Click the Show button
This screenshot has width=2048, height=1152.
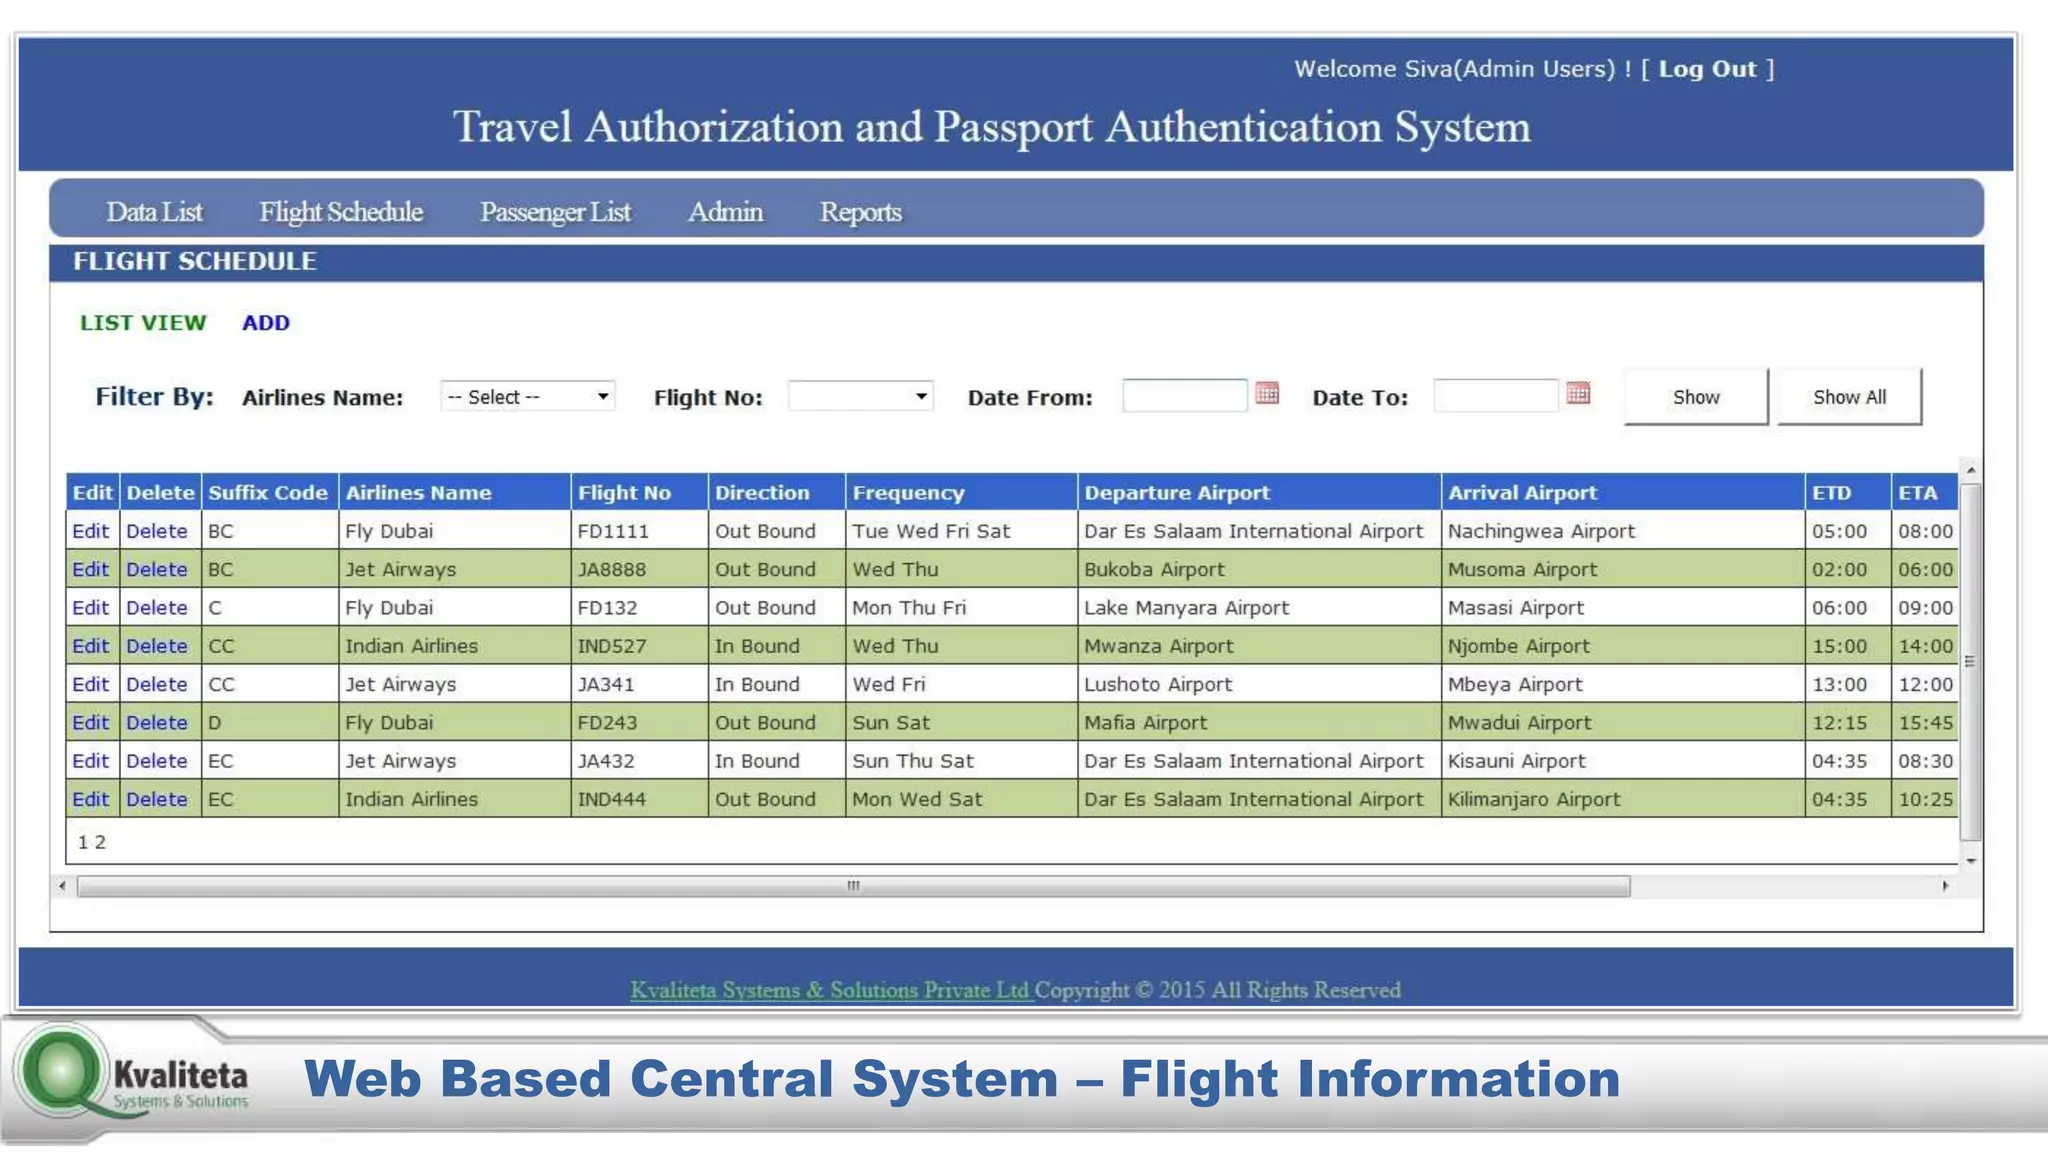point(1696,397)
